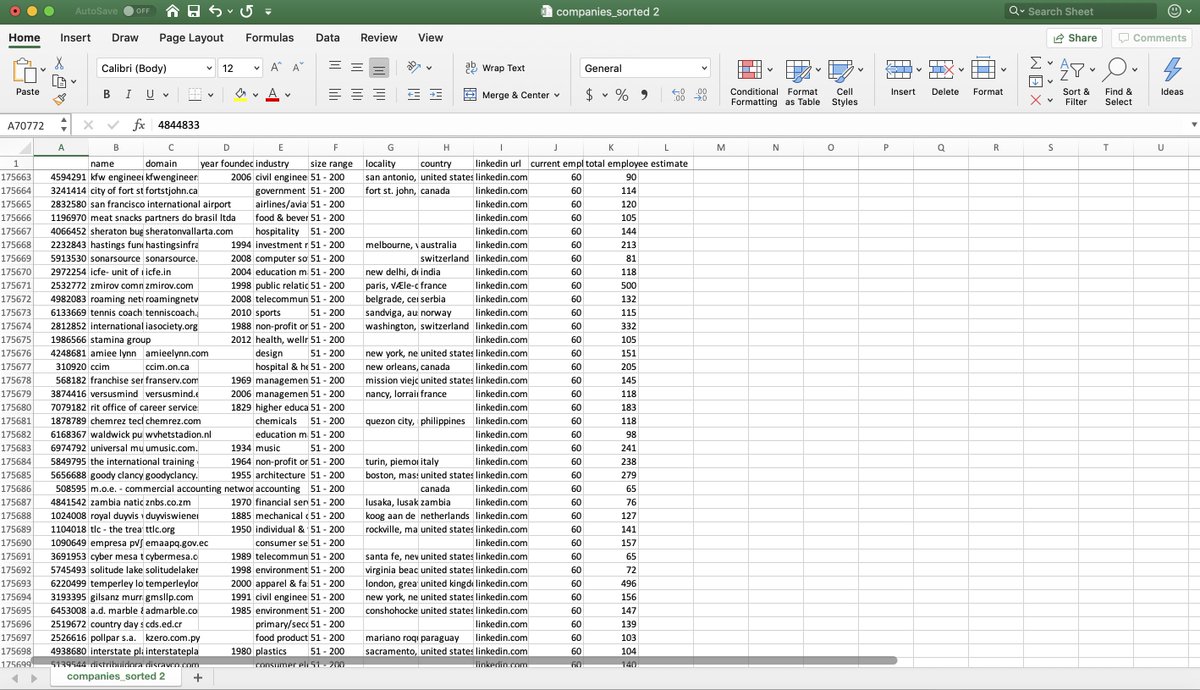Open the font size 12 dropdown
1200x690 pixels.
pyautogui.click(x=256, y=68)
